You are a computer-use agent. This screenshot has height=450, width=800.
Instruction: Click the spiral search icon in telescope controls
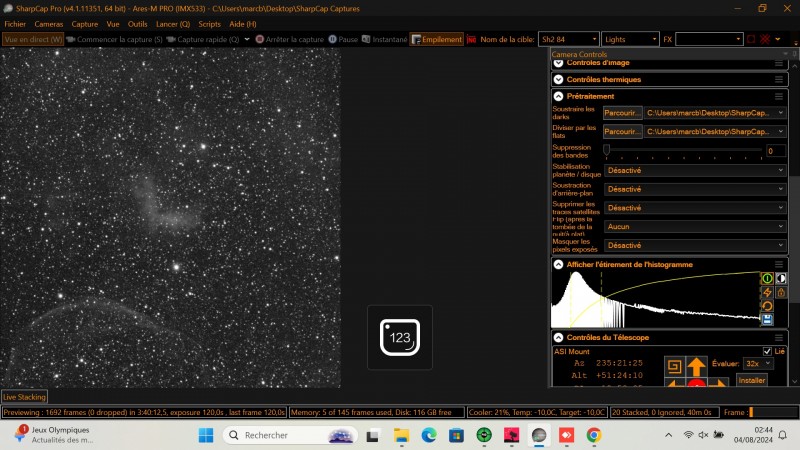coord(674,366)
